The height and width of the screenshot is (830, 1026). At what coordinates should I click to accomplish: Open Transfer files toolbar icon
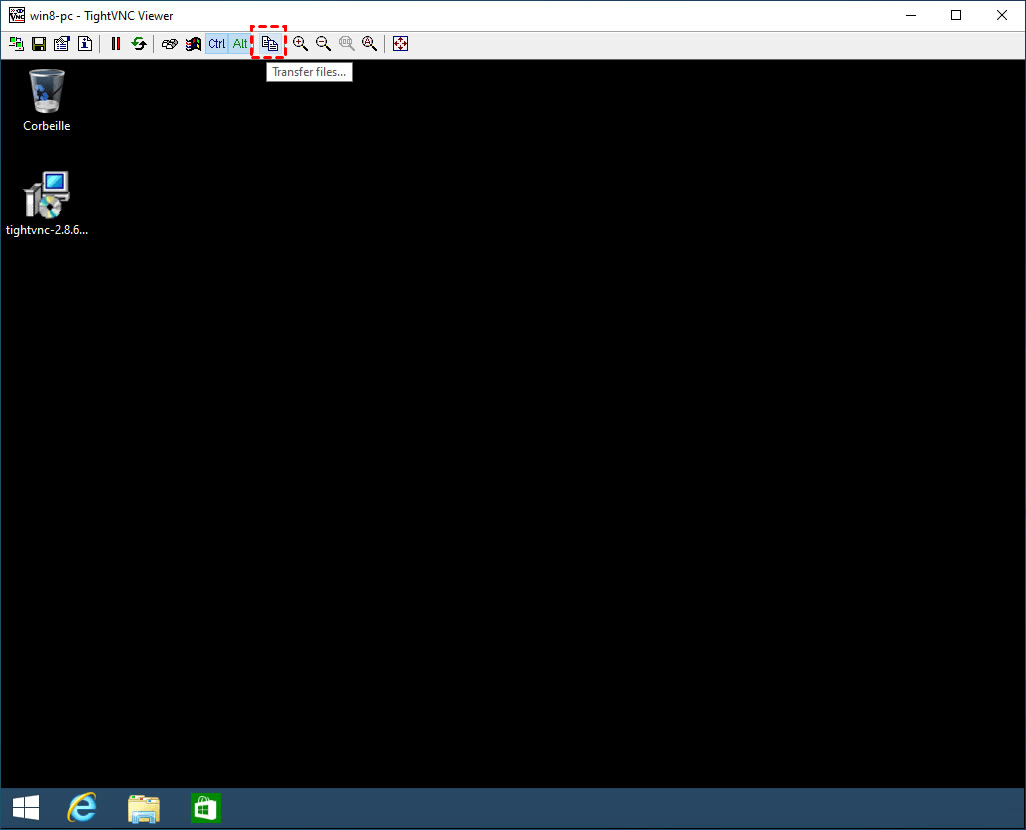pyautogui.click(x=270, y=44)
